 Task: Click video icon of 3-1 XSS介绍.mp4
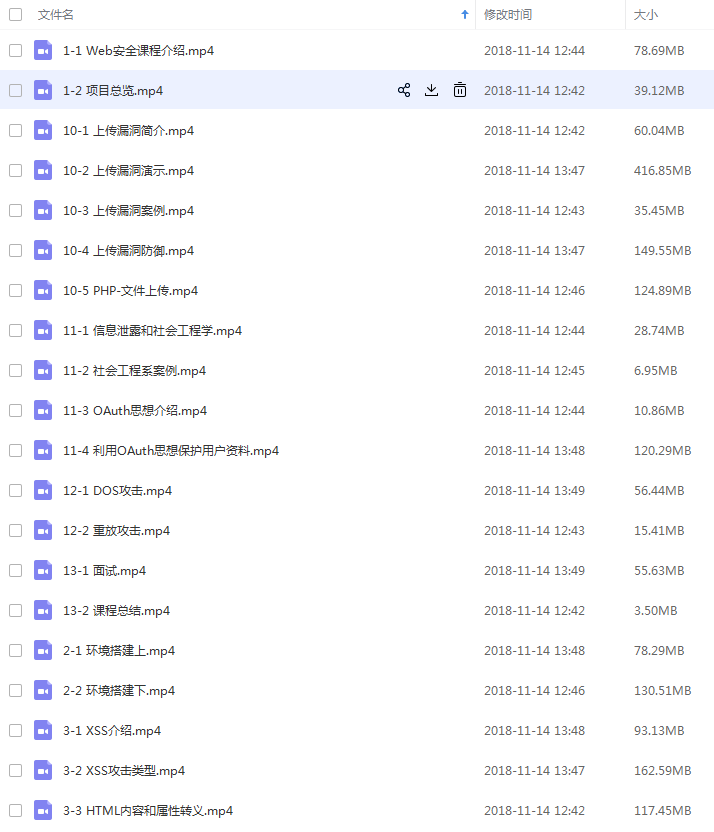(x=43, y=731)
